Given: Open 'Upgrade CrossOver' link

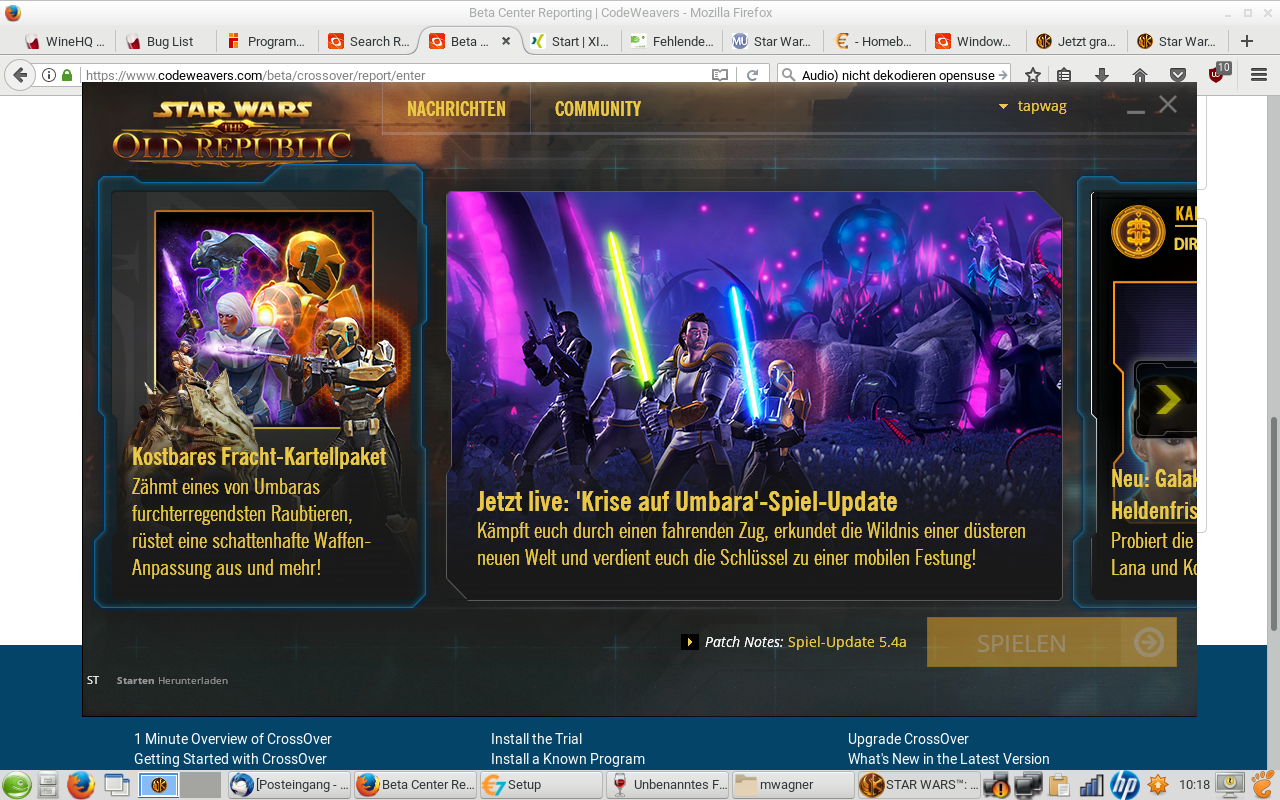Looking at the screenshot, I should tap(908, 739).
